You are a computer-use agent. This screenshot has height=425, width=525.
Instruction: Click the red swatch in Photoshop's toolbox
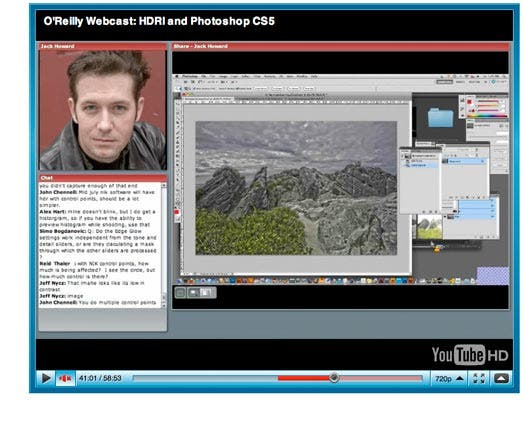pos(177,213)
